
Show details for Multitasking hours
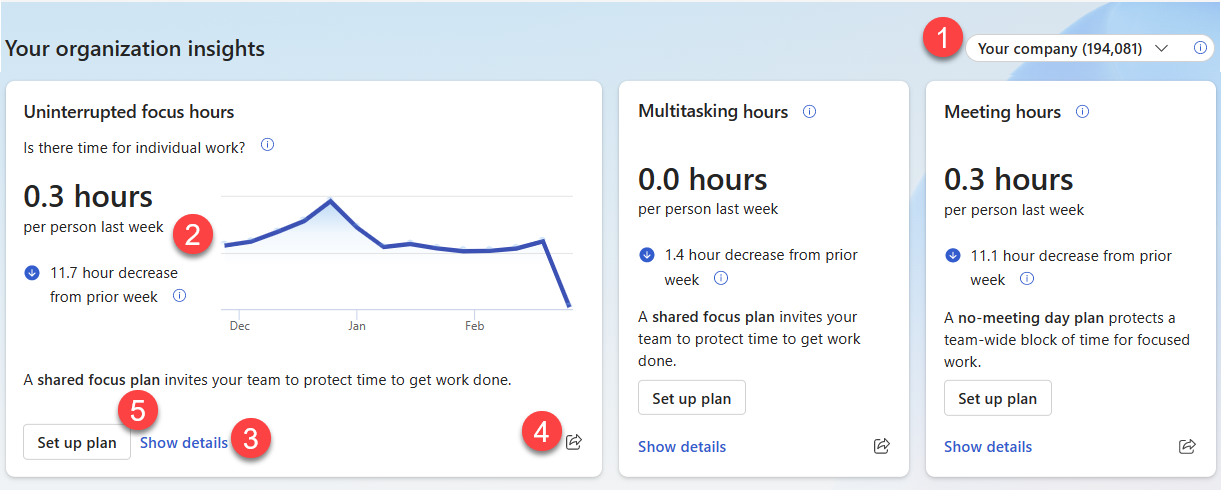682,446
